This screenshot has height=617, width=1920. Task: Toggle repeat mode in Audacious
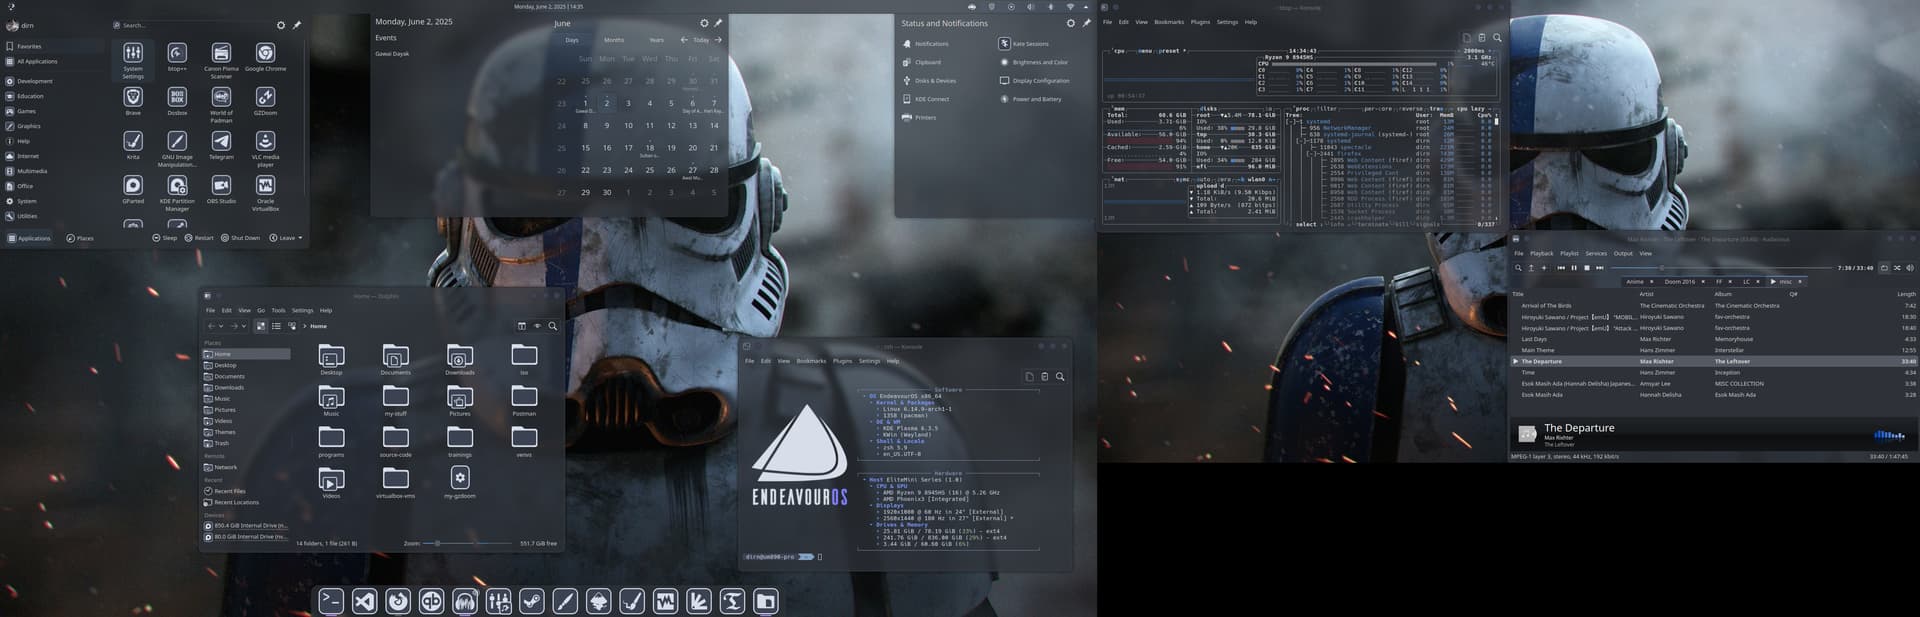(x=1885, y=268)
